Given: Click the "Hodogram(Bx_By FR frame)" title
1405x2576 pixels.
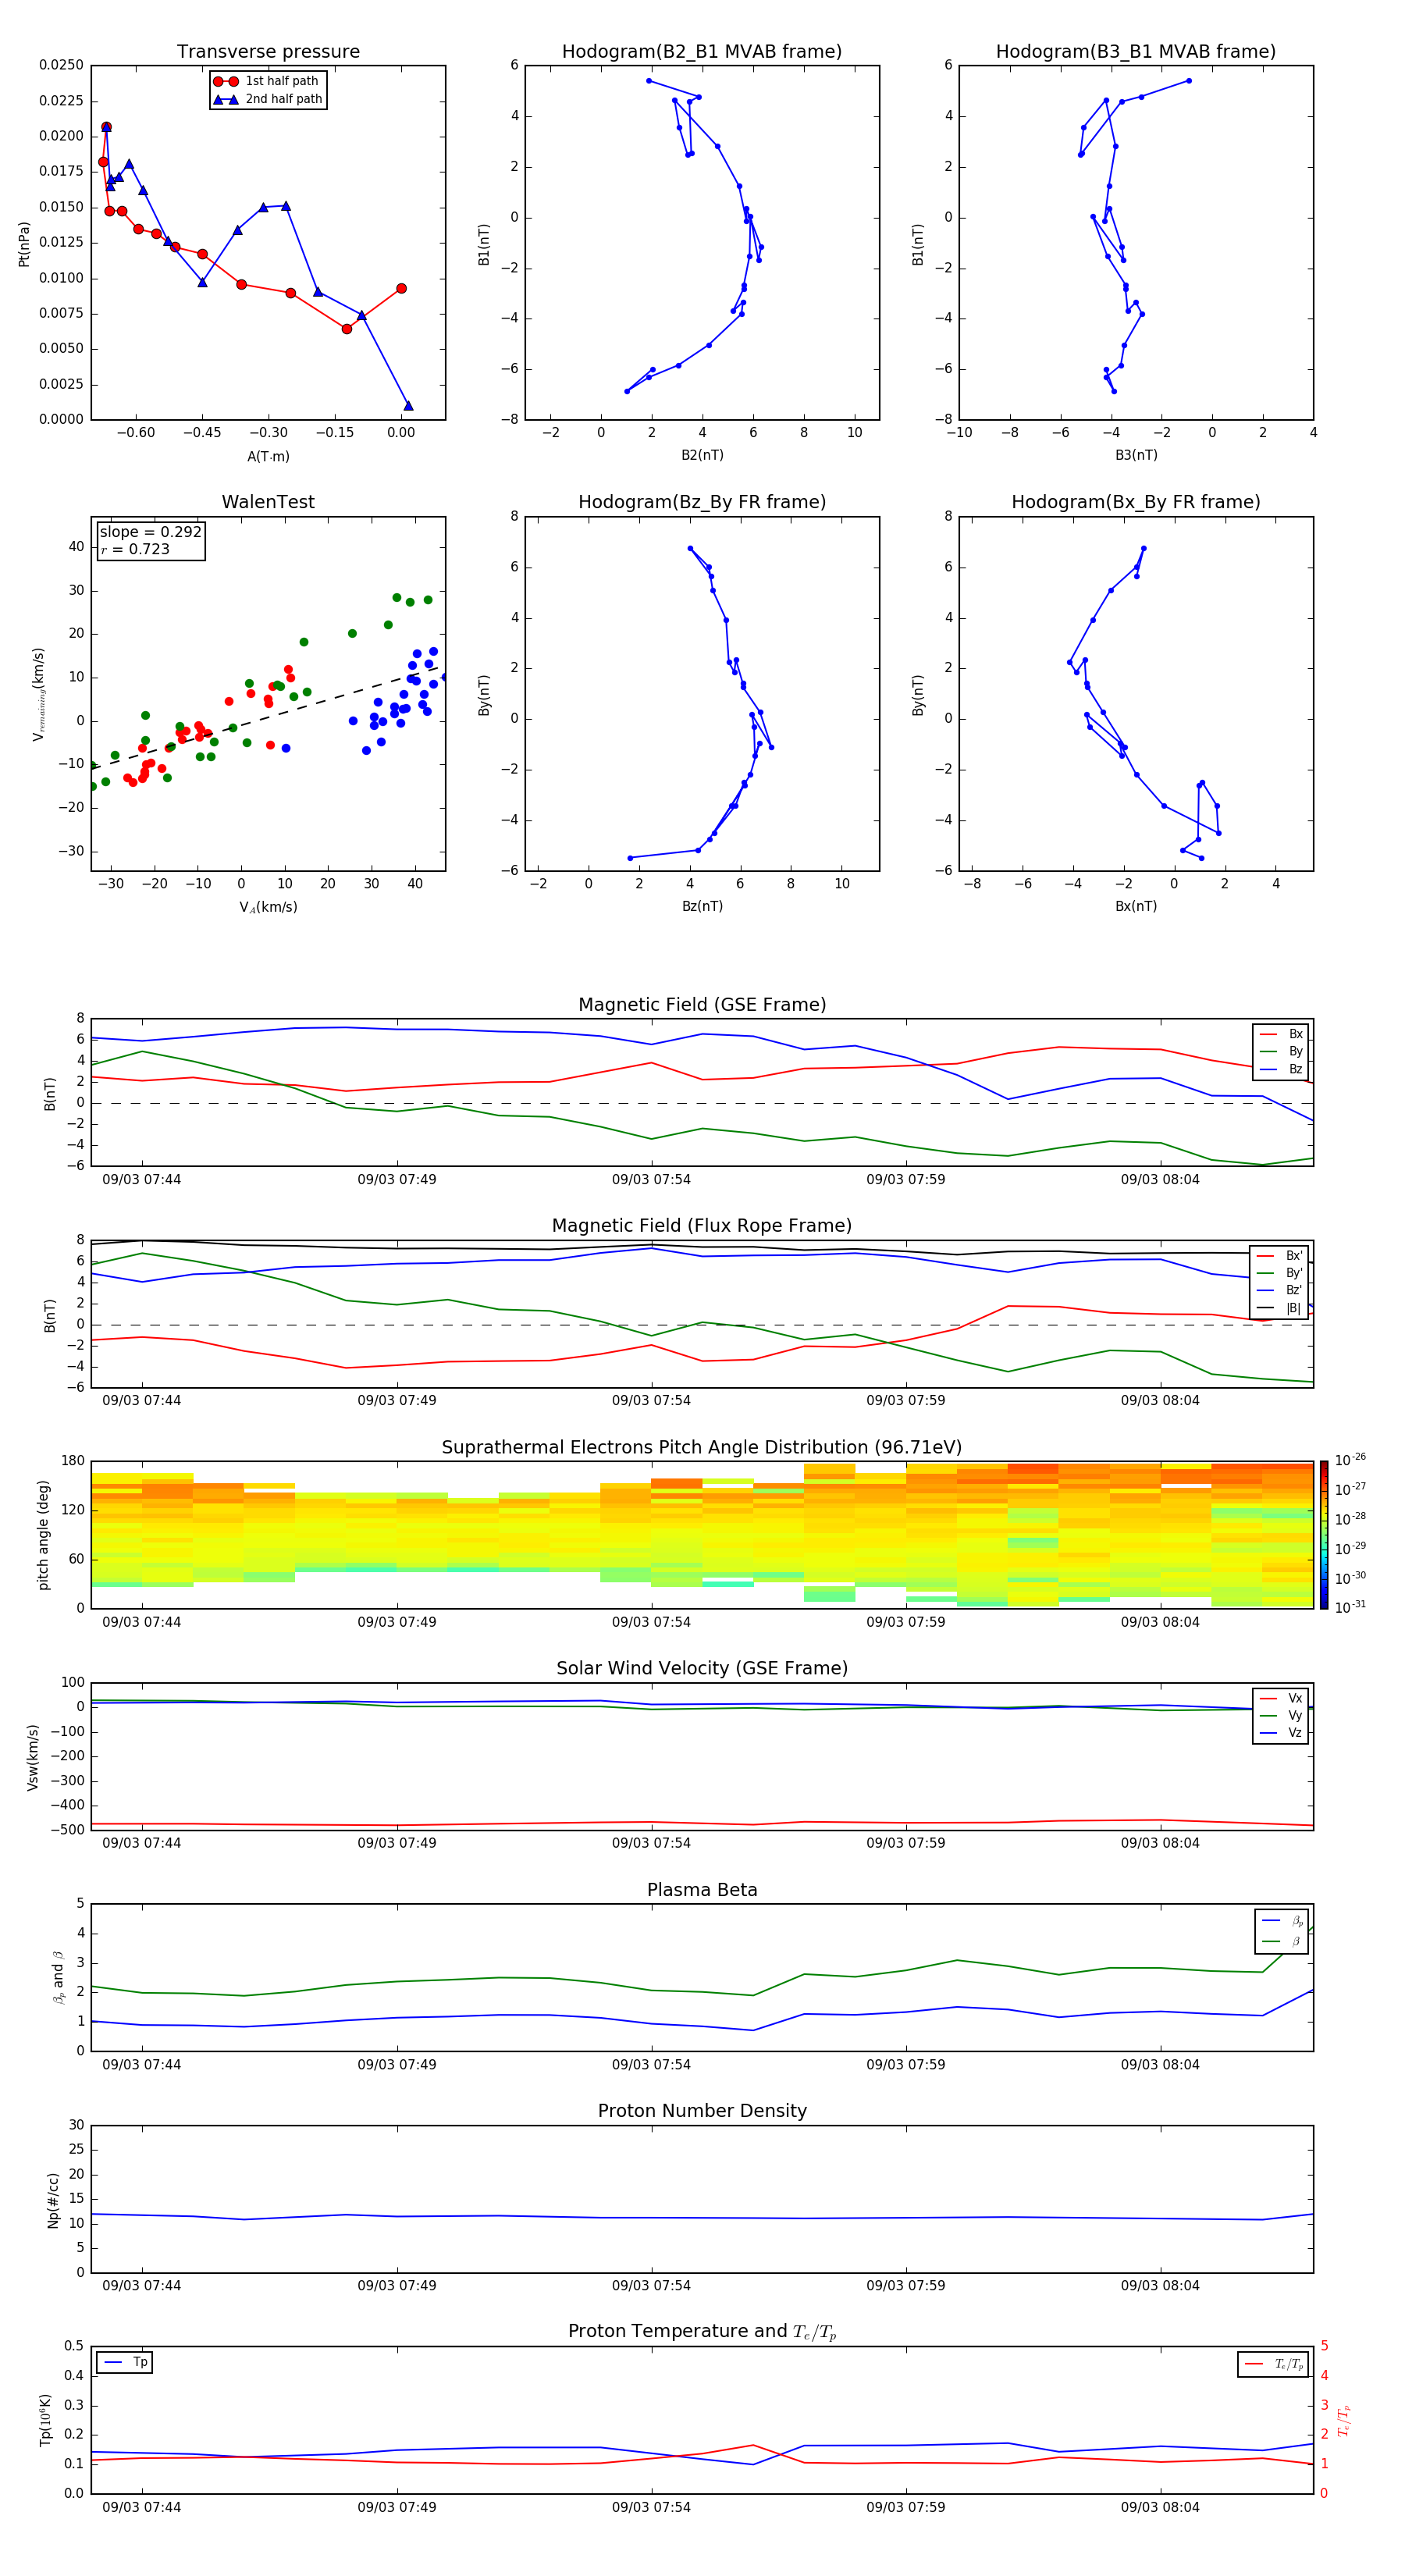Looking at the screenshot, I should [x=1136, y=502].
